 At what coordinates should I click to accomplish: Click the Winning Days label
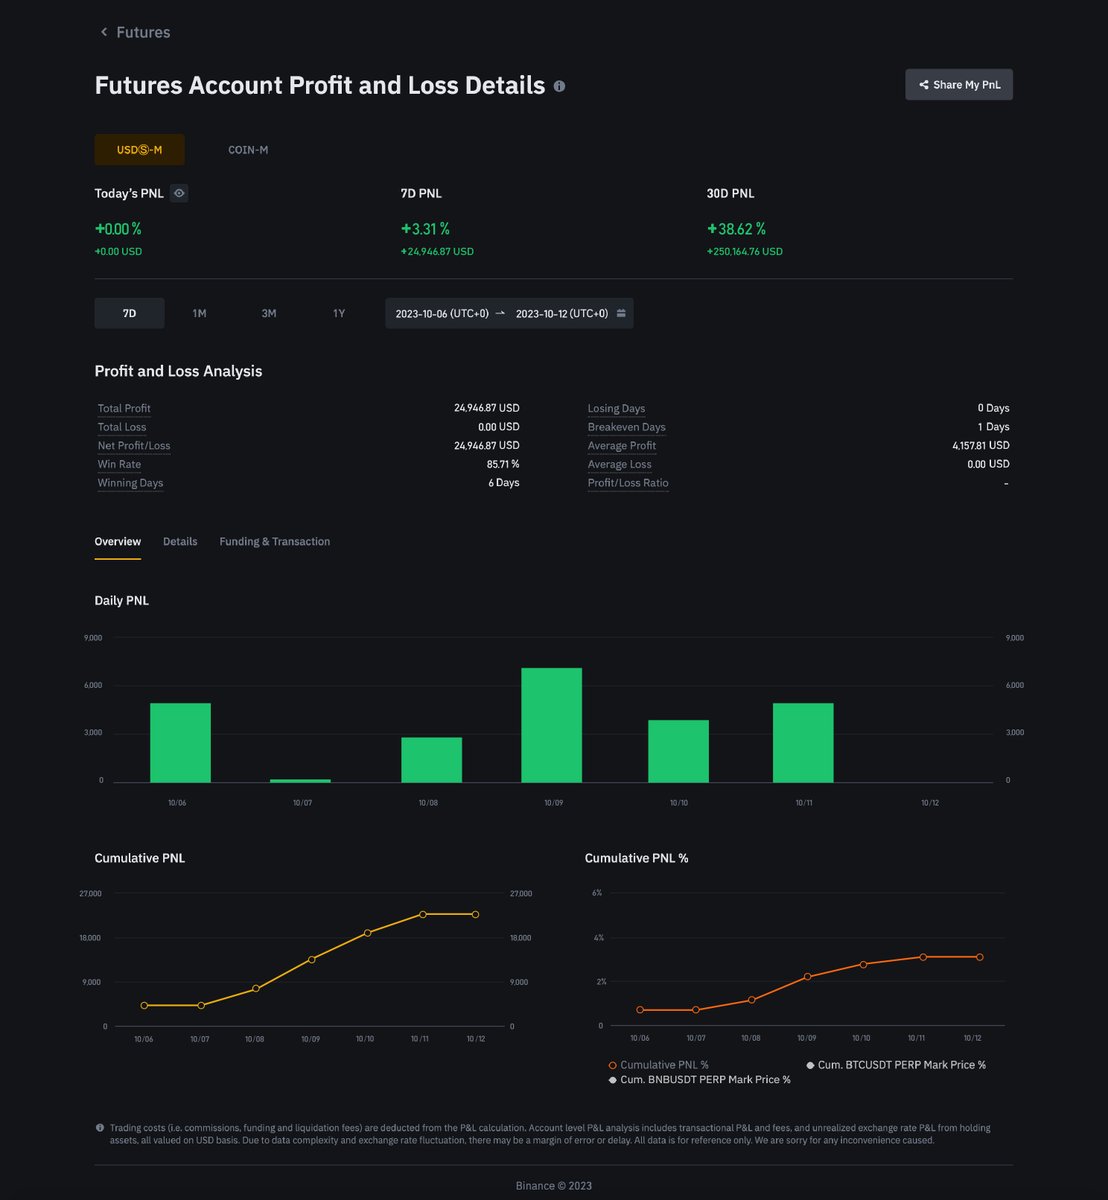[130, 483]
